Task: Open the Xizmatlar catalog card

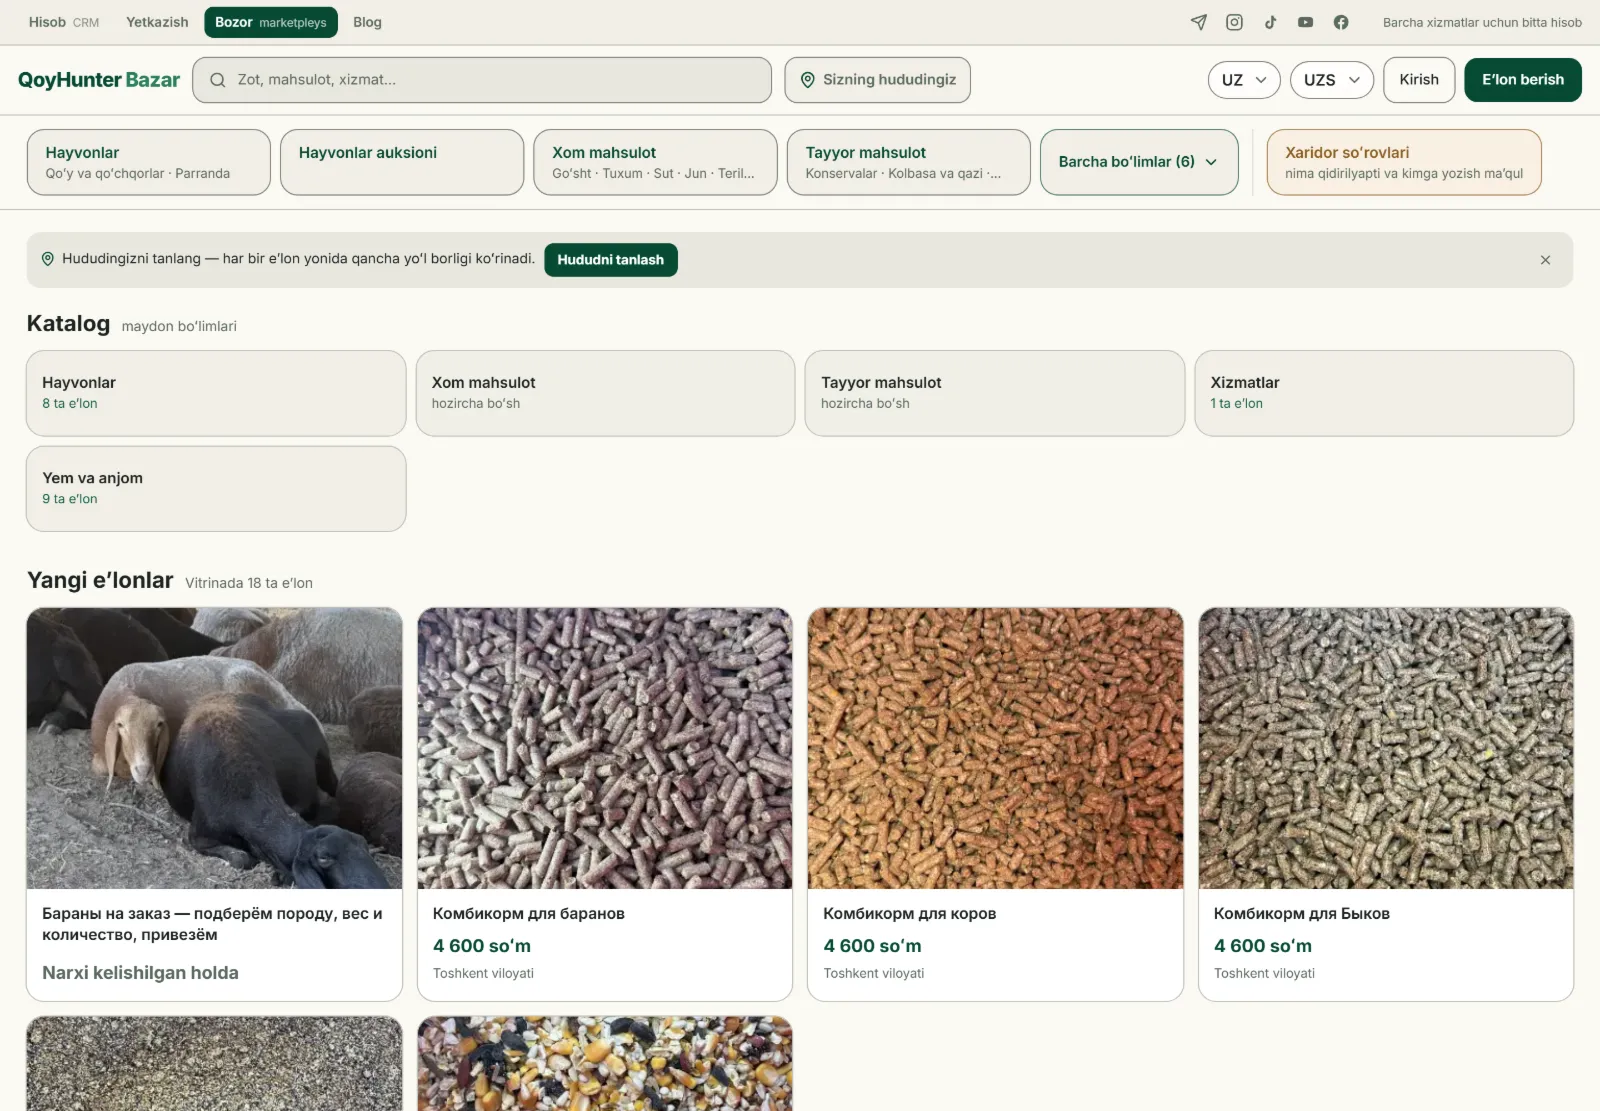Action: (x=1384, y=393)
